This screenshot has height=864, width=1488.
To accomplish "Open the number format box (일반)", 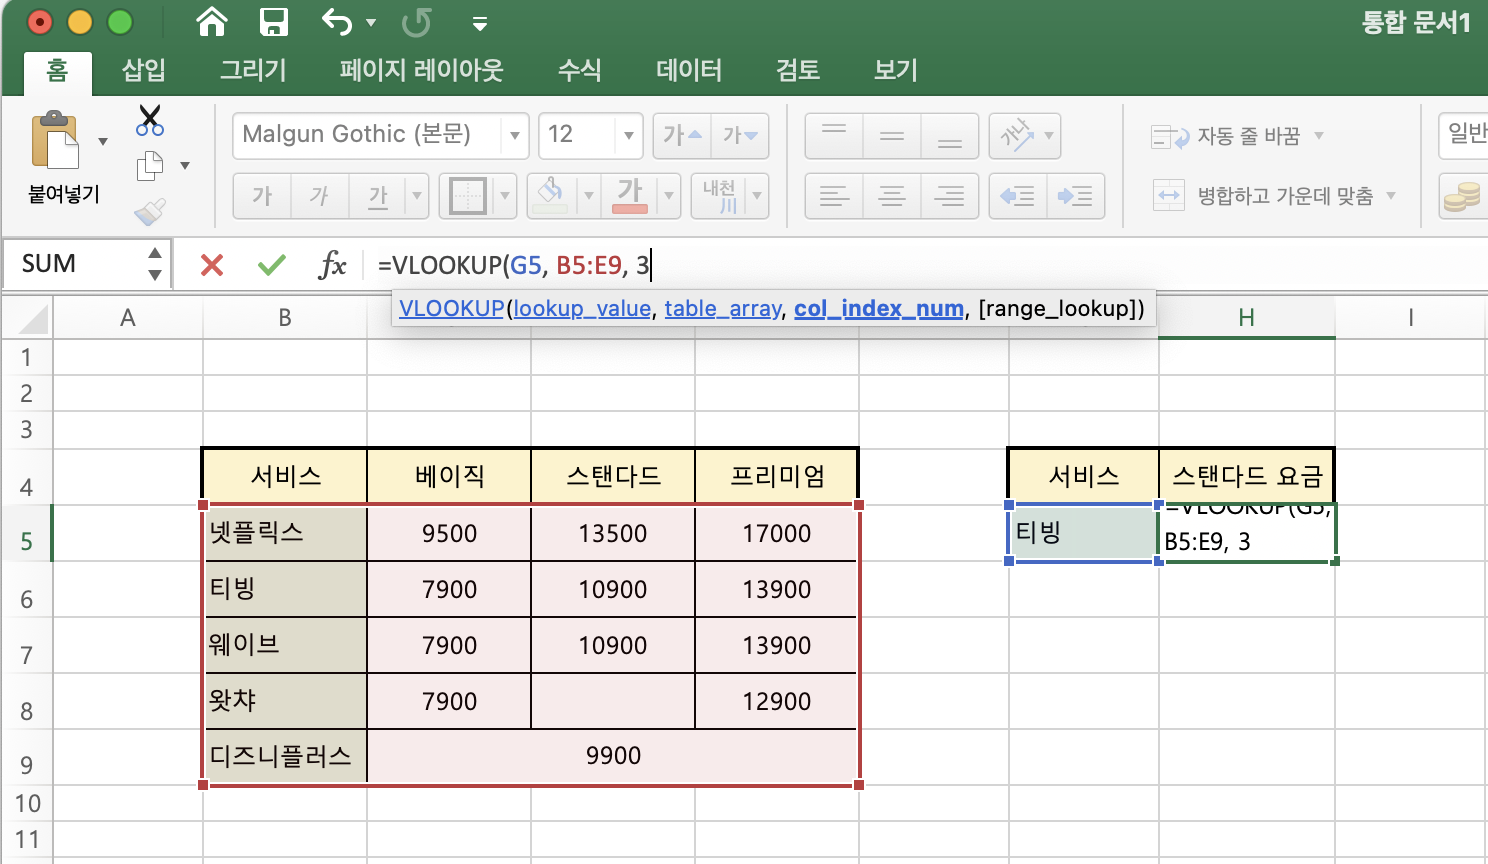I will 1463,135.
